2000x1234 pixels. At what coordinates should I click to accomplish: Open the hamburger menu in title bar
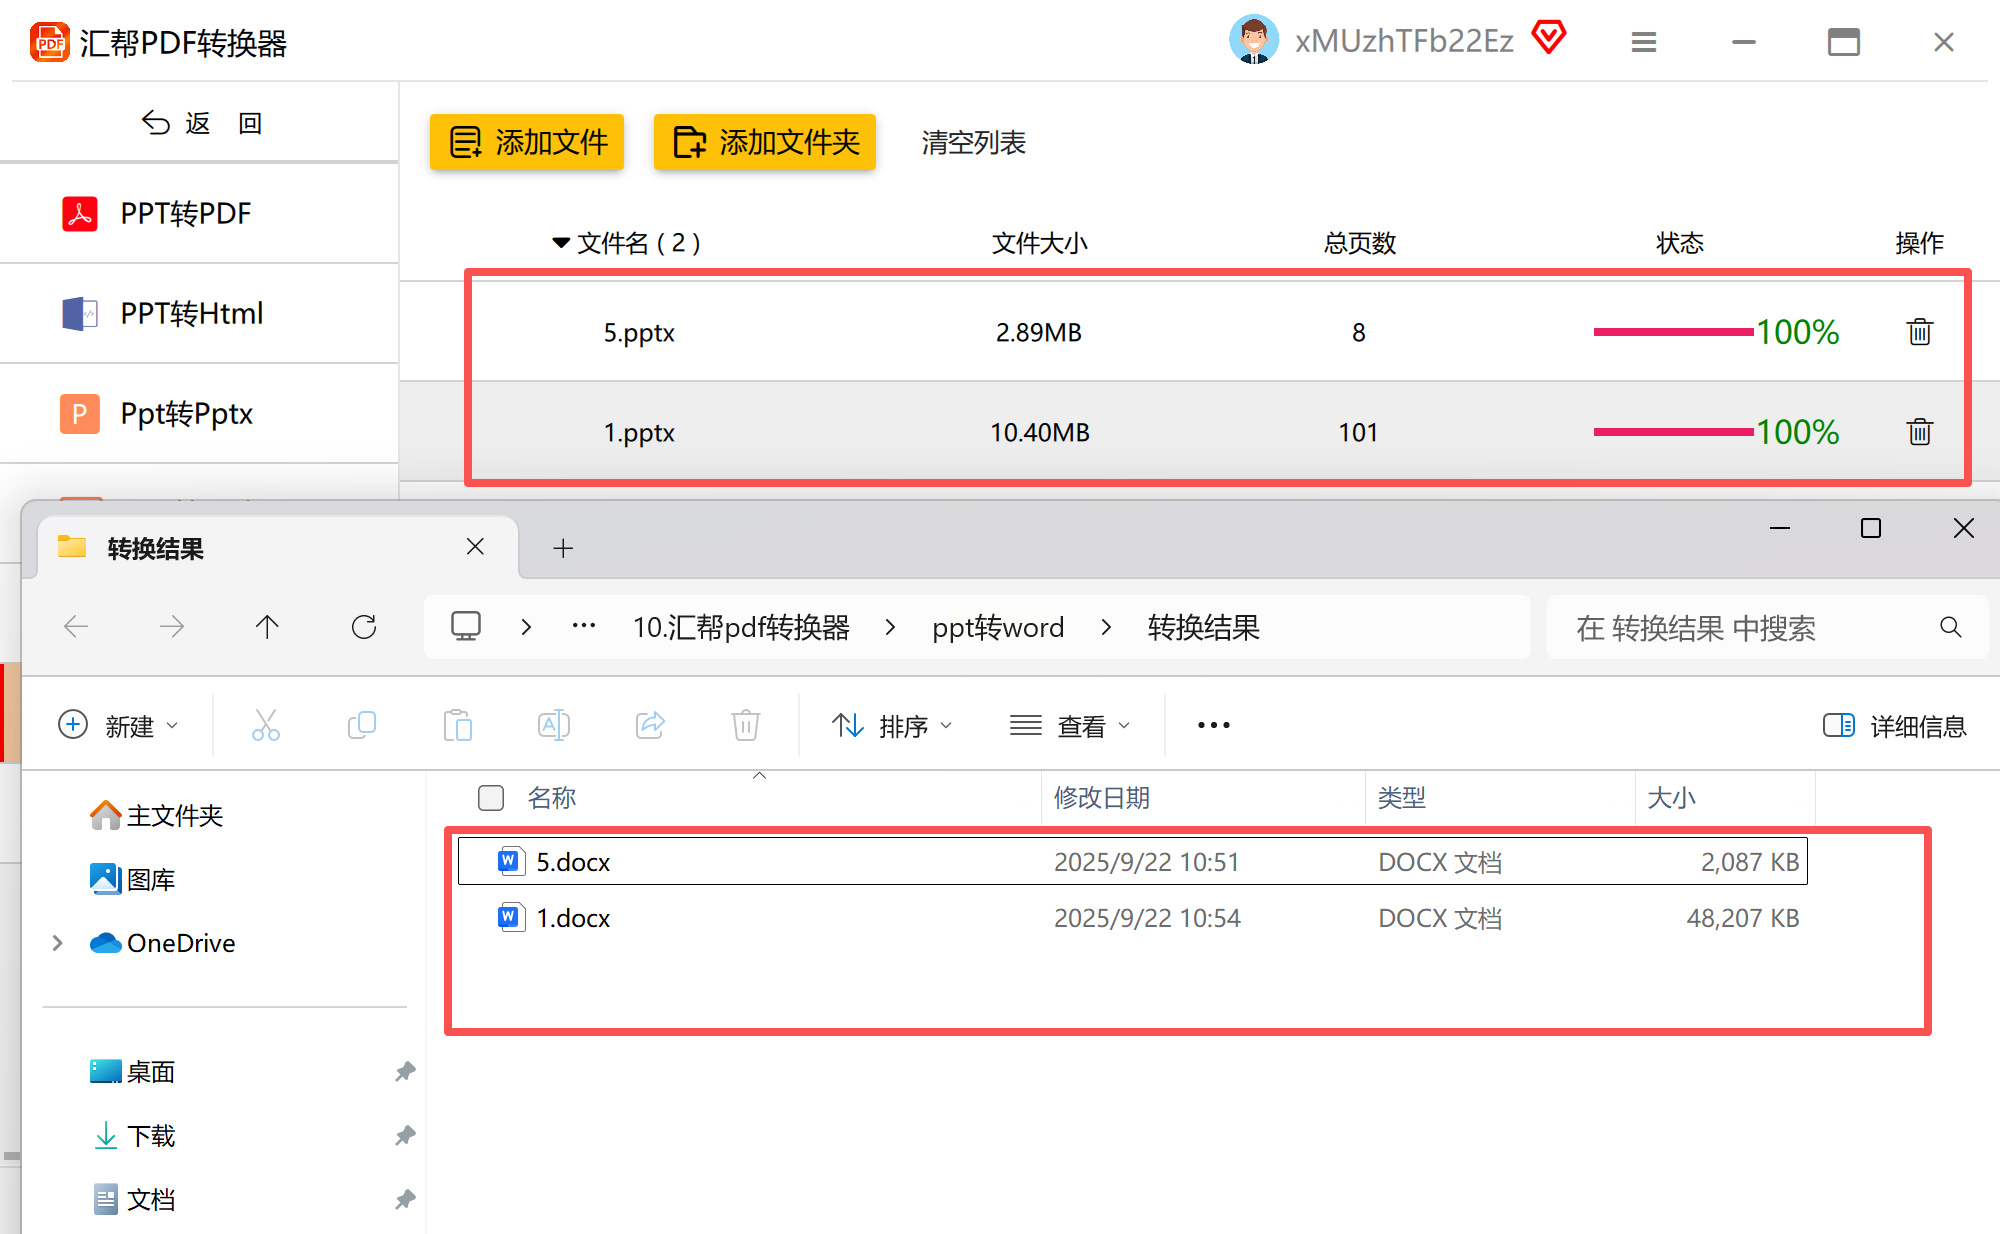tap(1643, 42)
